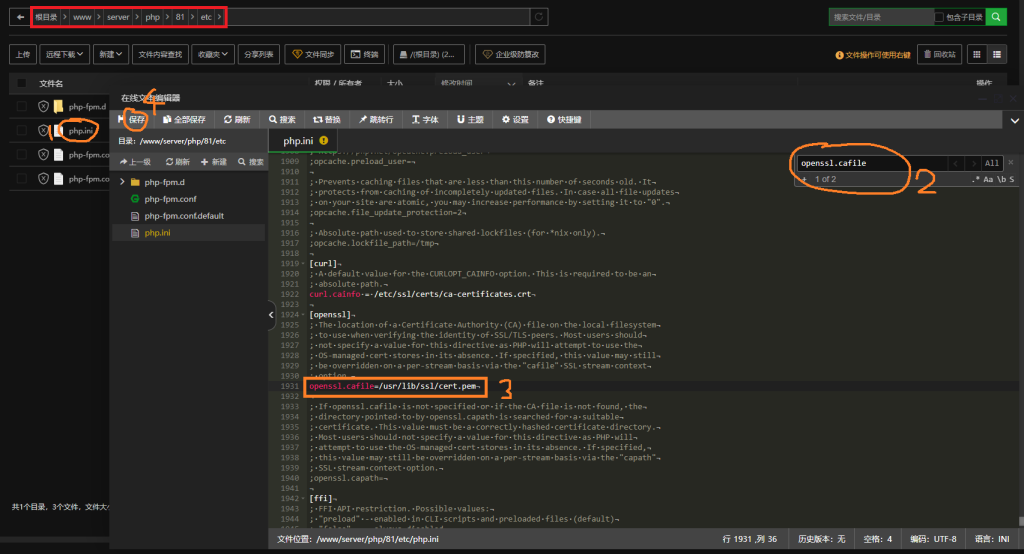Open the 回收站 recycle bin

tap(937, 54)
